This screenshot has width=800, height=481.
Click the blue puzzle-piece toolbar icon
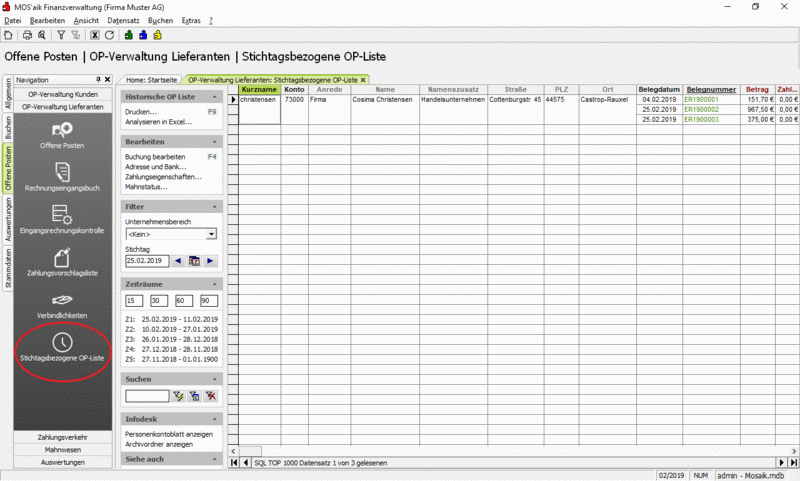[x=143, y=35]
